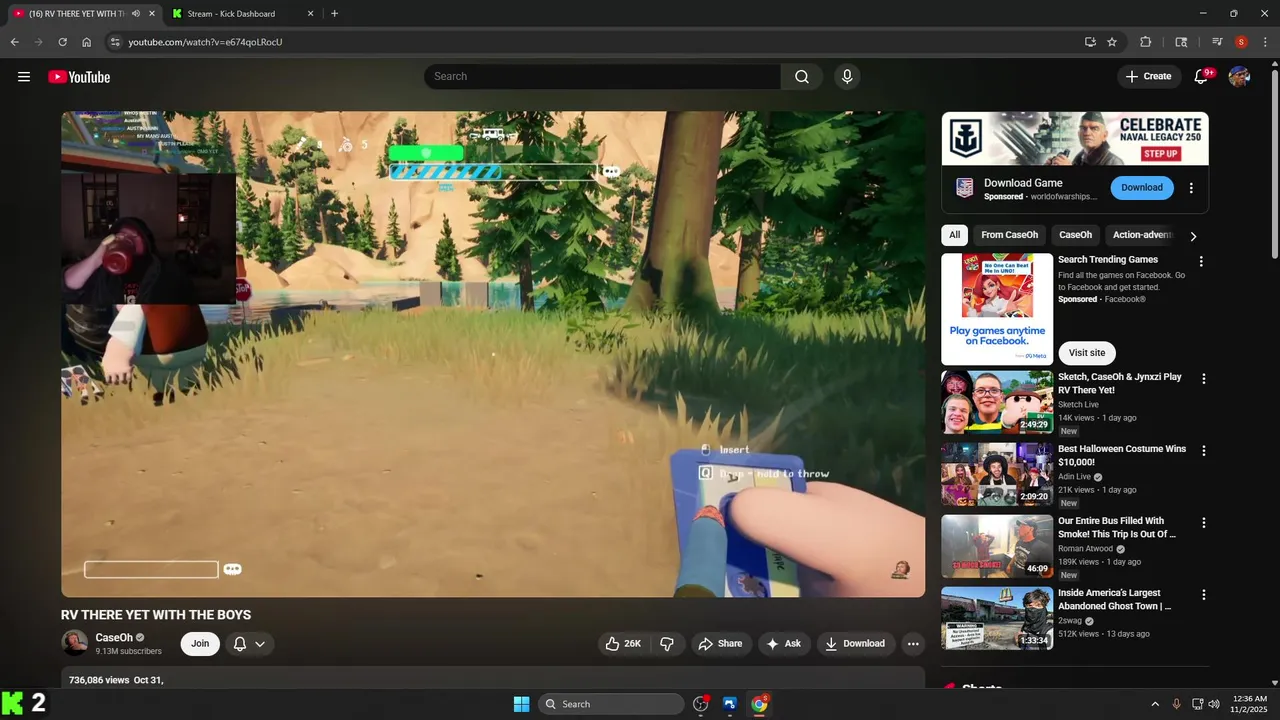Image resolution: width=1280 pixels, height=720 pixels.
Task: Open more actions for the video
Action: [913, 644]
